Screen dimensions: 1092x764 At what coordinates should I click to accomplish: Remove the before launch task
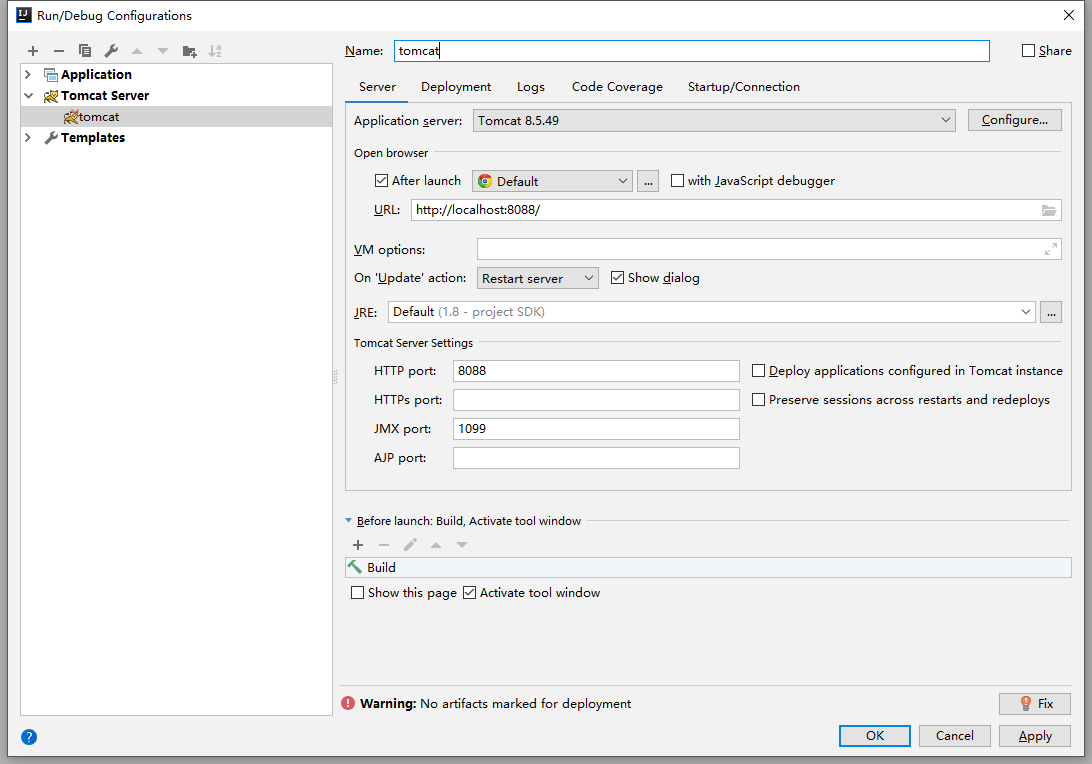point(384,545)
